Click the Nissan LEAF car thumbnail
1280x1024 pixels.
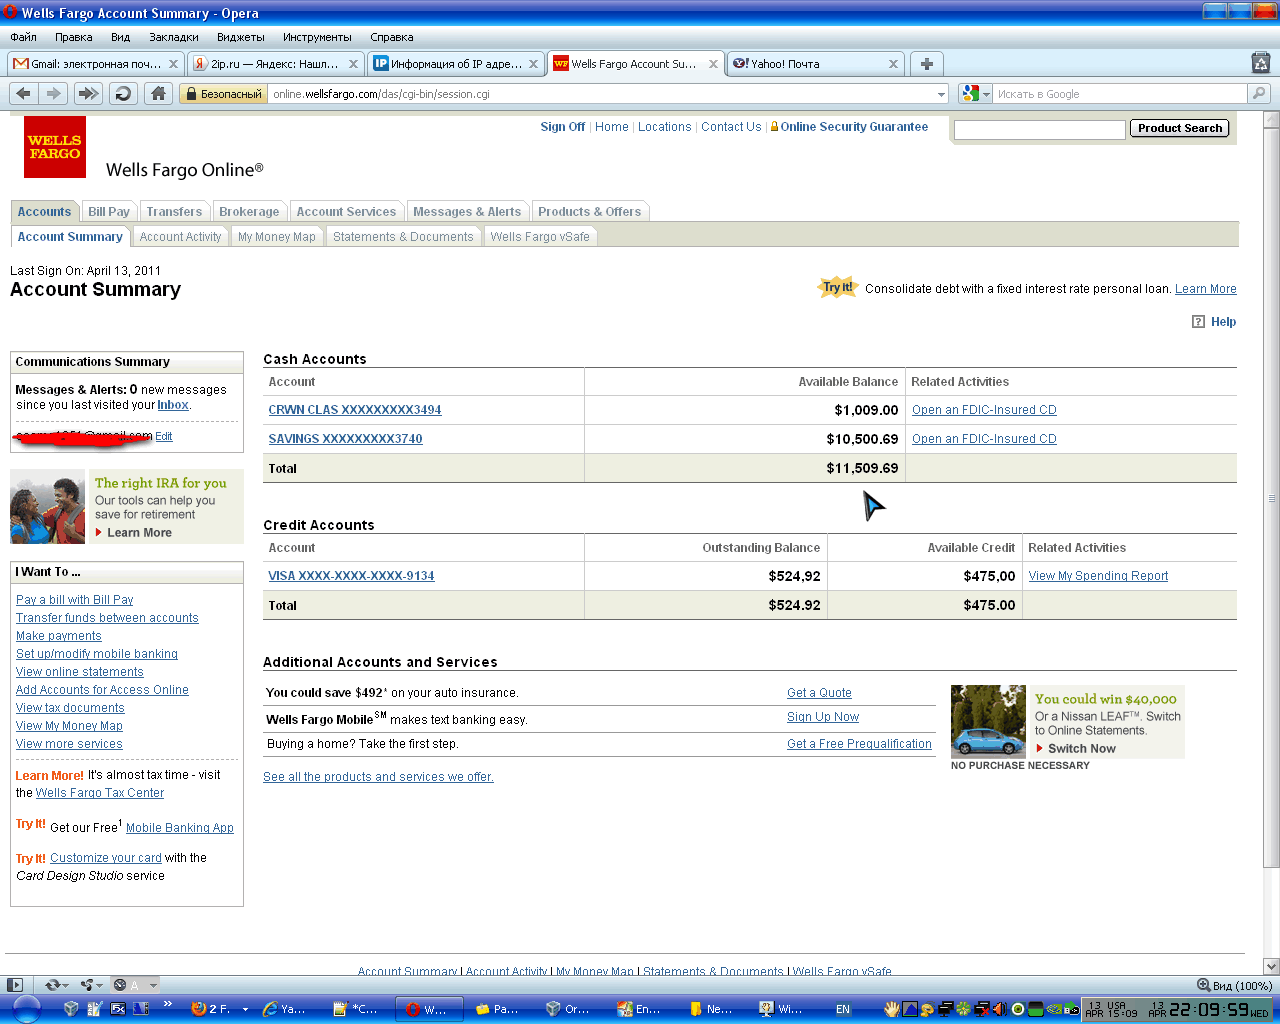(x=988, y=721)
